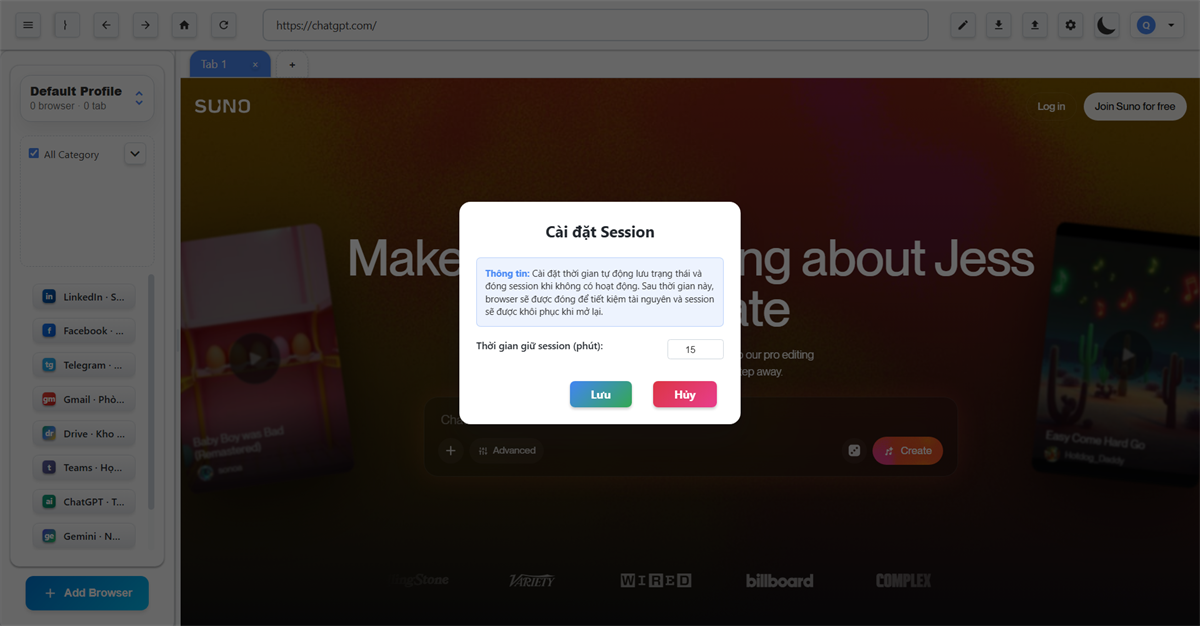Open the ChatGPT browser entry
The width and height of the screenshot is (1200, 626).
pyautogui.click(x=84, y=502)
